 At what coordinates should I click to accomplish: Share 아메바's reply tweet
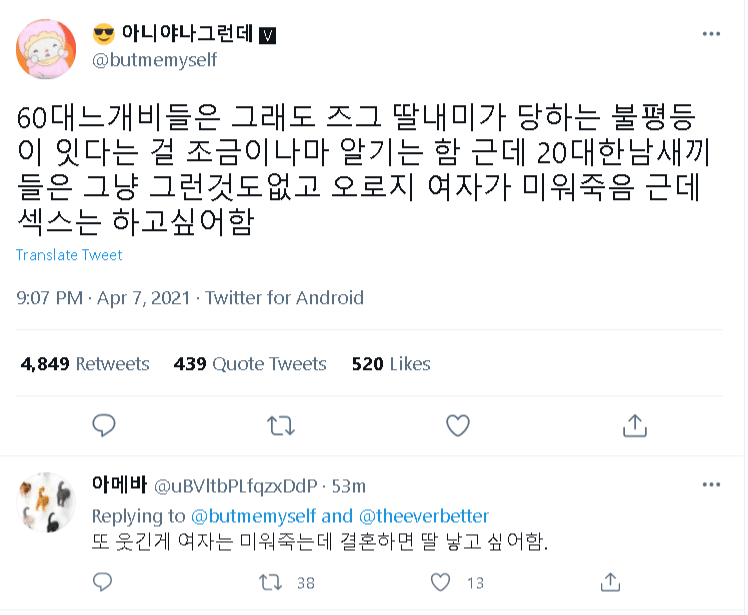[610, 582]
